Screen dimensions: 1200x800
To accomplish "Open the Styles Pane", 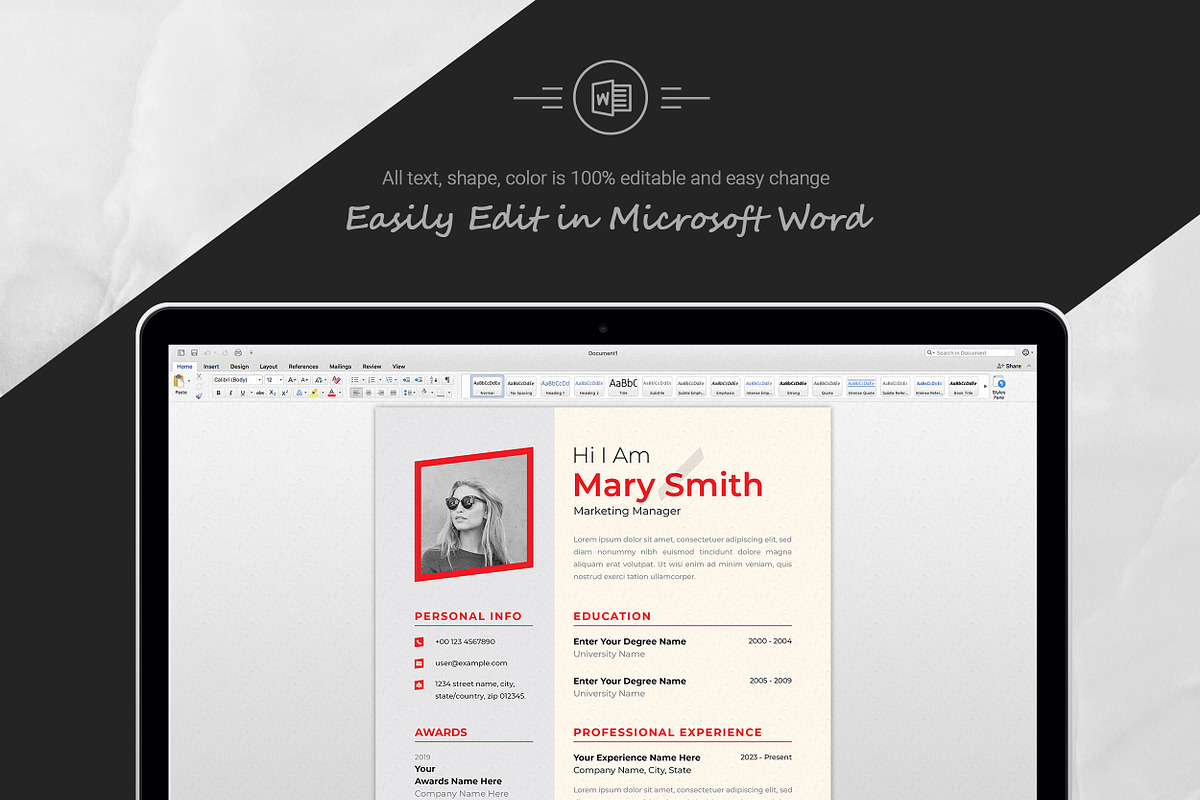I will (999, 387).
